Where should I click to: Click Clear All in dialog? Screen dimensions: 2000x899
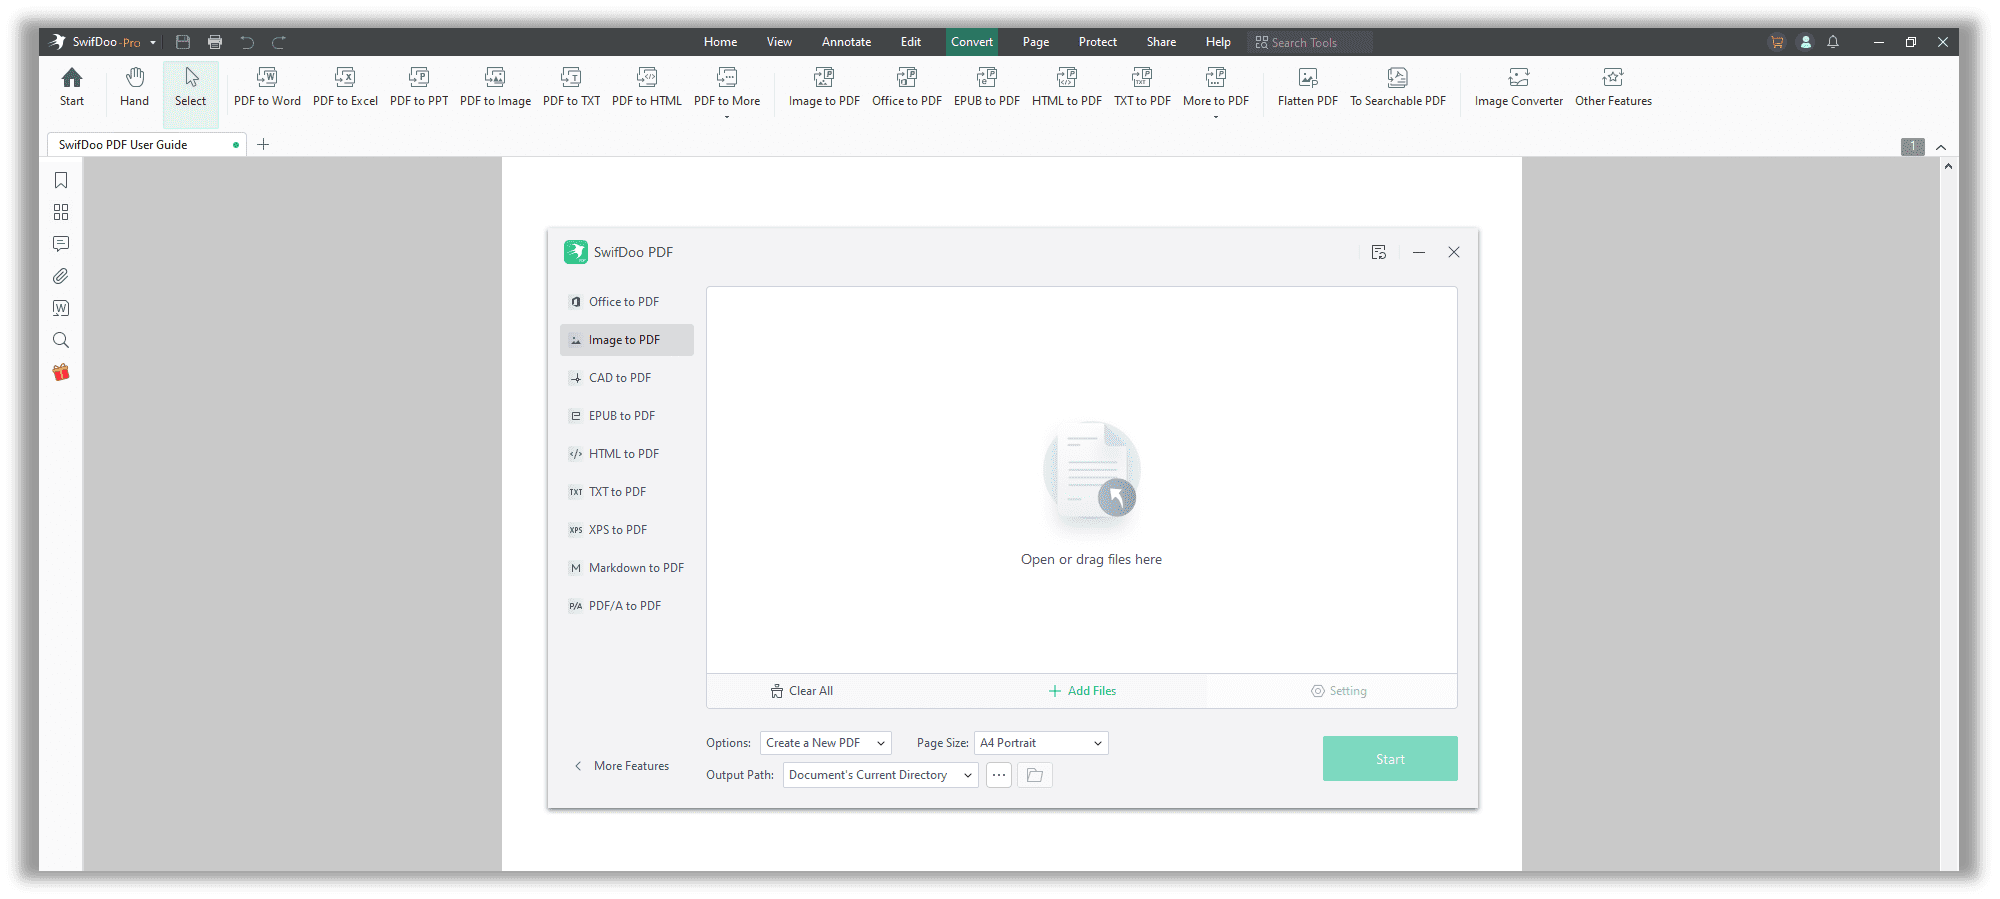click(802, 691)
